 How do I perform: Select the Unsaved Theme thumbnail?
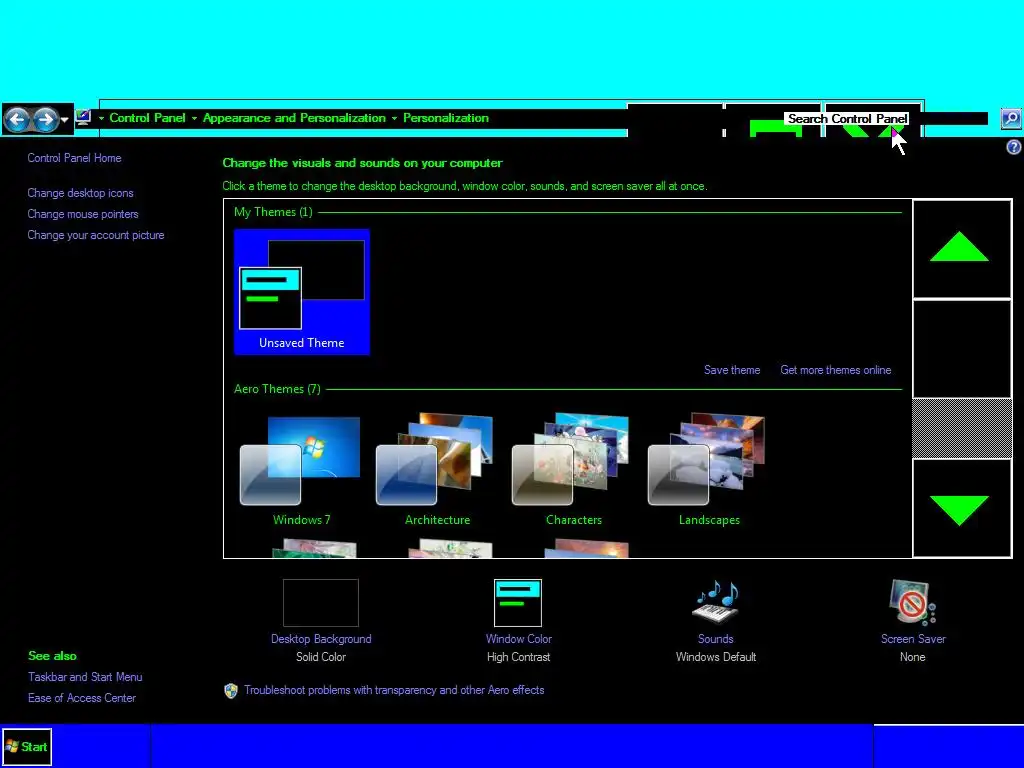click(x=302, y=292)
